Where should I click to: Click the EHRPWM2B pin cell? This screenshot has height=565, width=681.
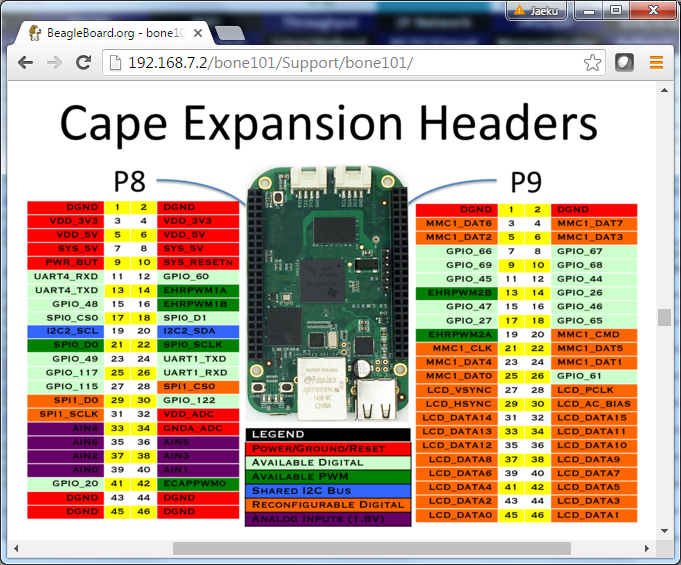click(456, 293)
